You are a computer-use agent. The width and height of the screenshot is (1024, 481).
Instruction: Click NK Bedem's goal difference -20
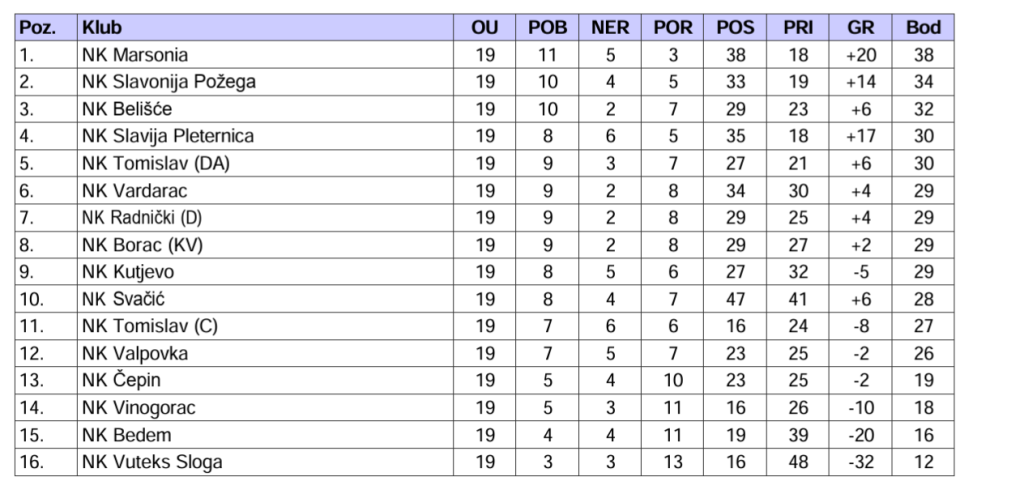click(x=860, y=434)
